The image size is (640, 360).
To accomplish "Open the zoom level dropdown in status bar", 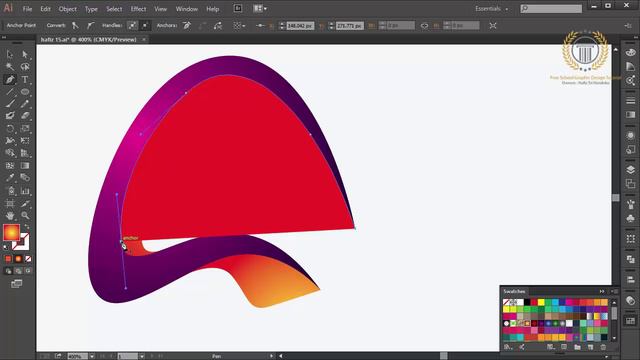I will point(92,356).
